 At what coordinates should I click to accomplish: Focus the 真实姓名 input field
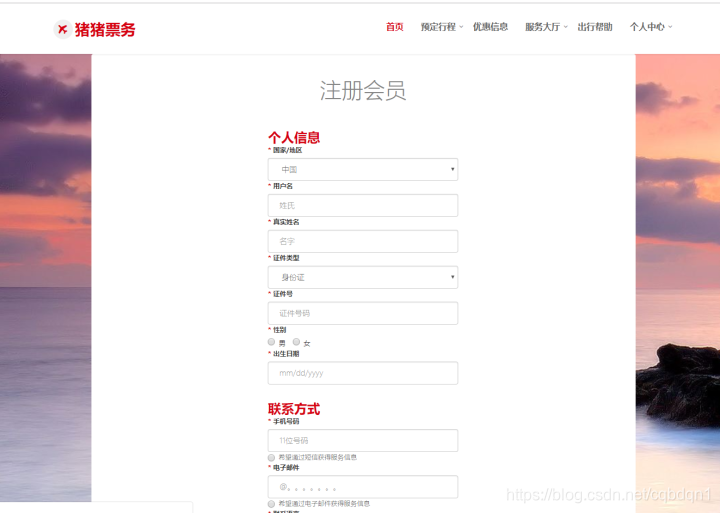363,241
